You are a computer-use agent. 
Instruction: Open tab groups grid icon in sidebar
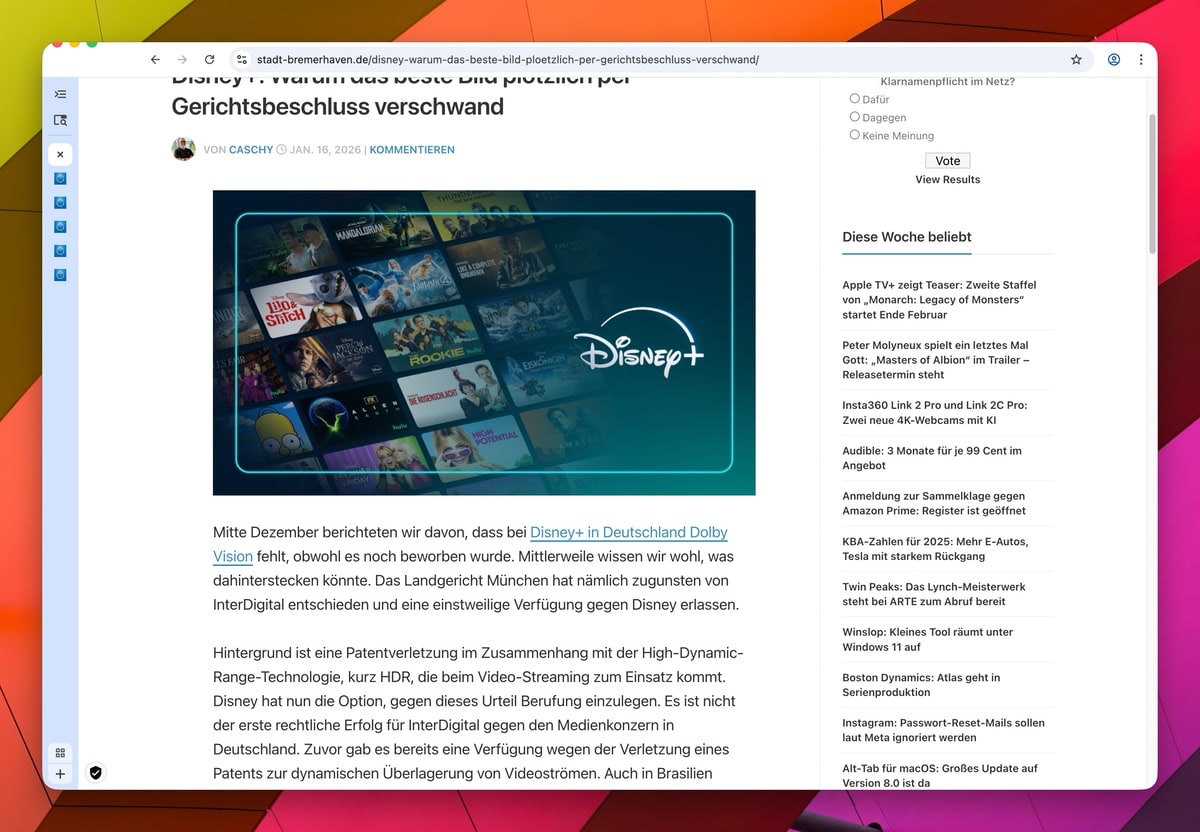pos(60,753)
